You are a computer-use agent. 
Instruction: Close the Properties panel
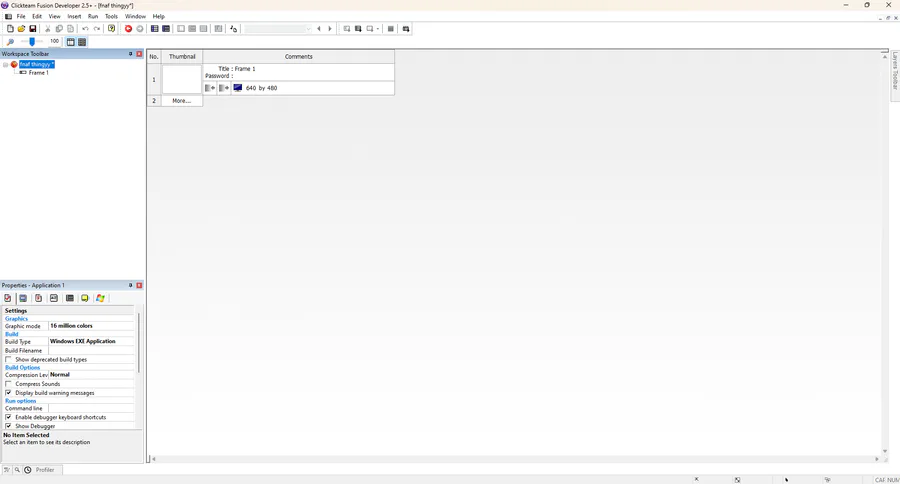point(139,285)
